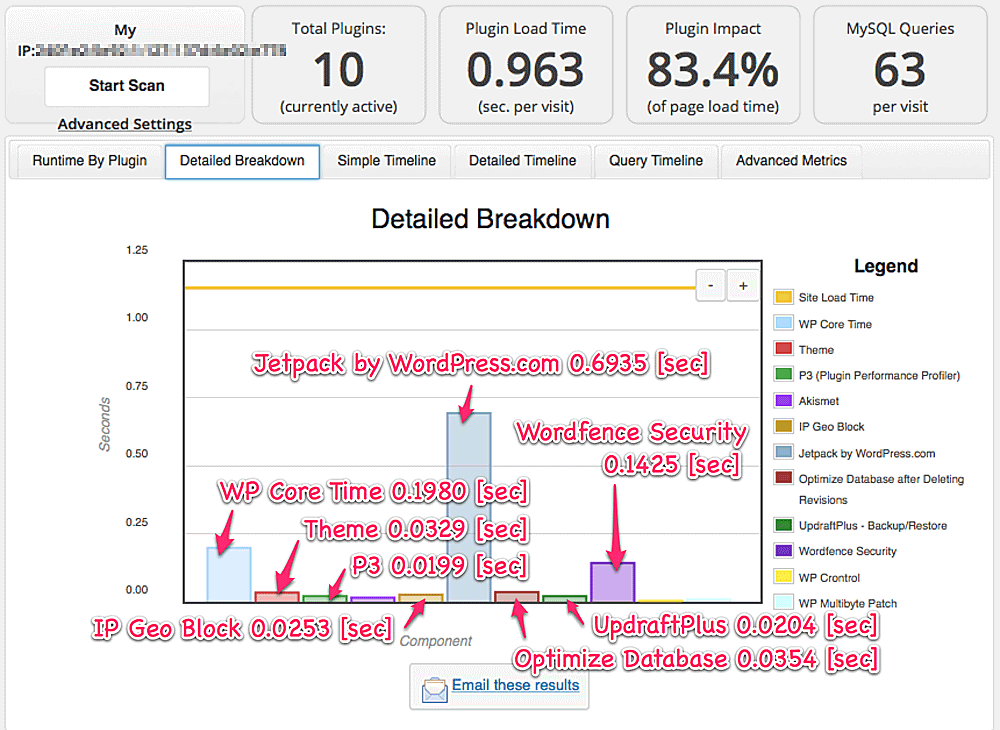This screenshot has width=1000, height=730.
Task: Click the WP Crontrol legend swatch
Action: pyautogui.click(x=783, y=577)
